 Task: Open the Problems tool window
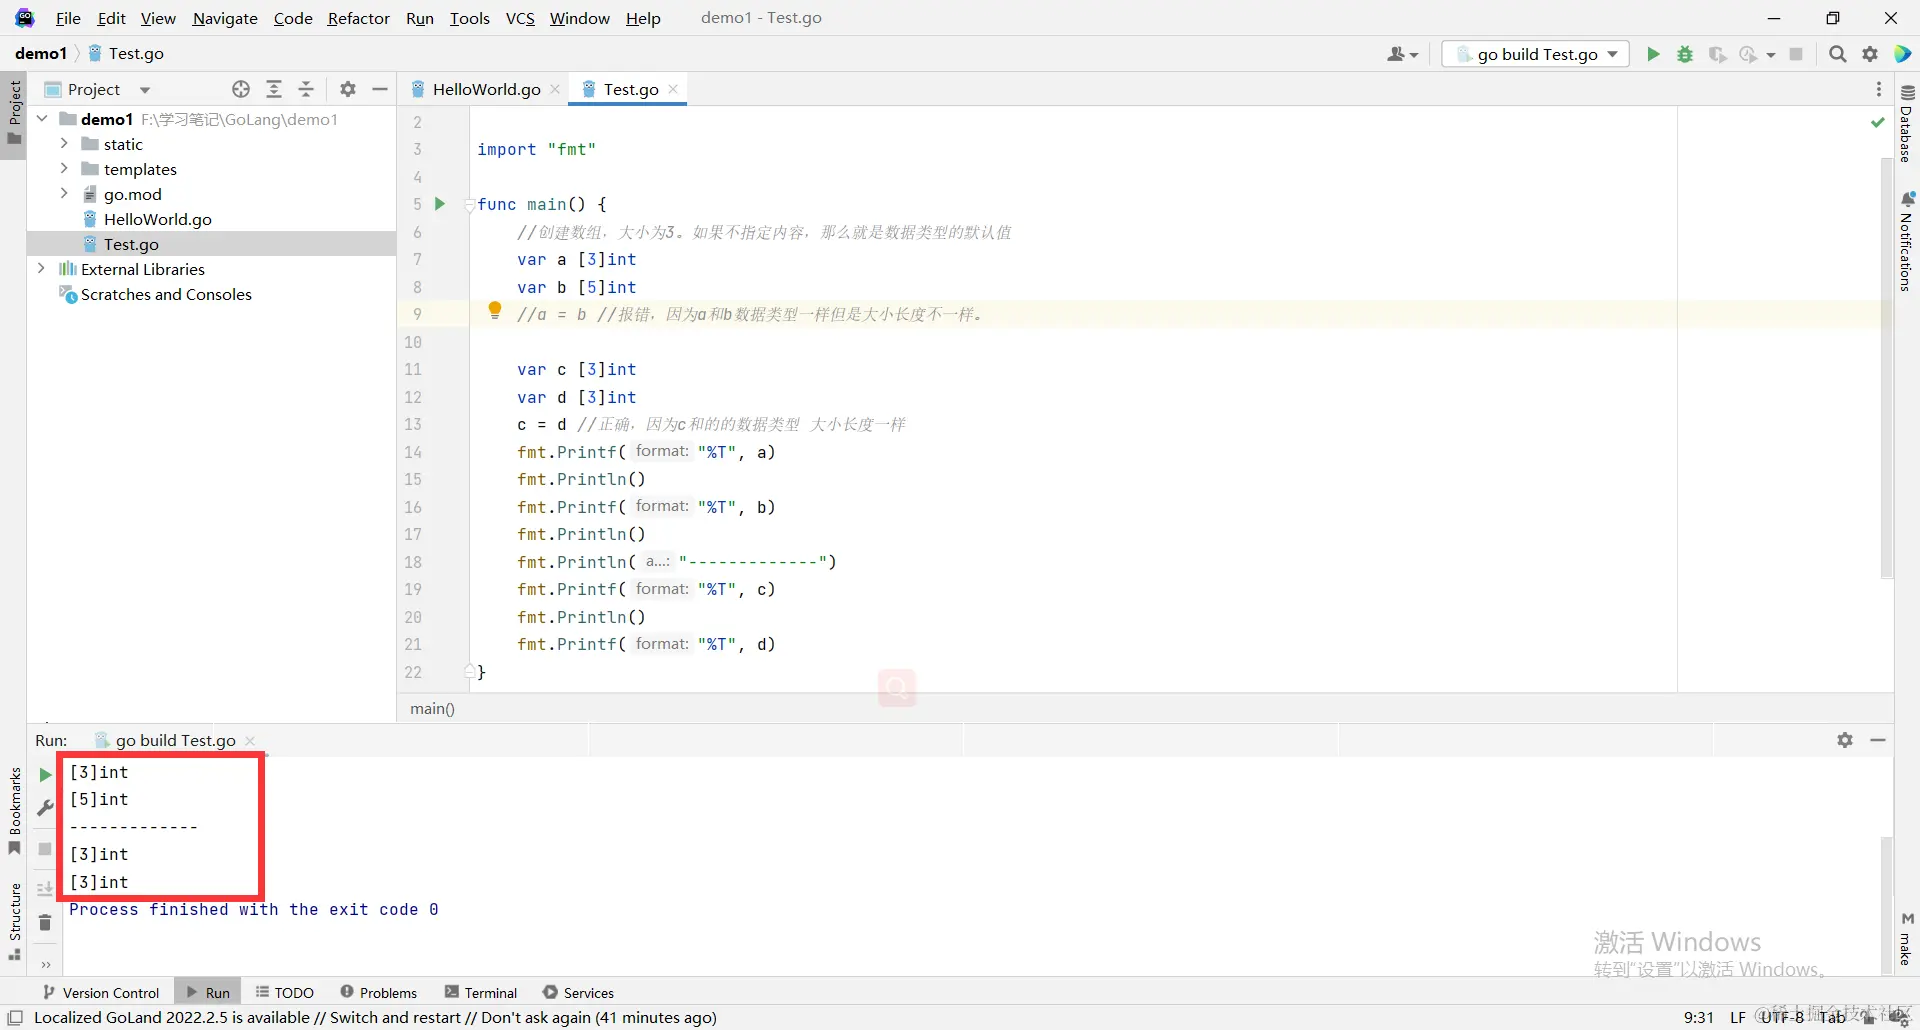pos(378,992)
